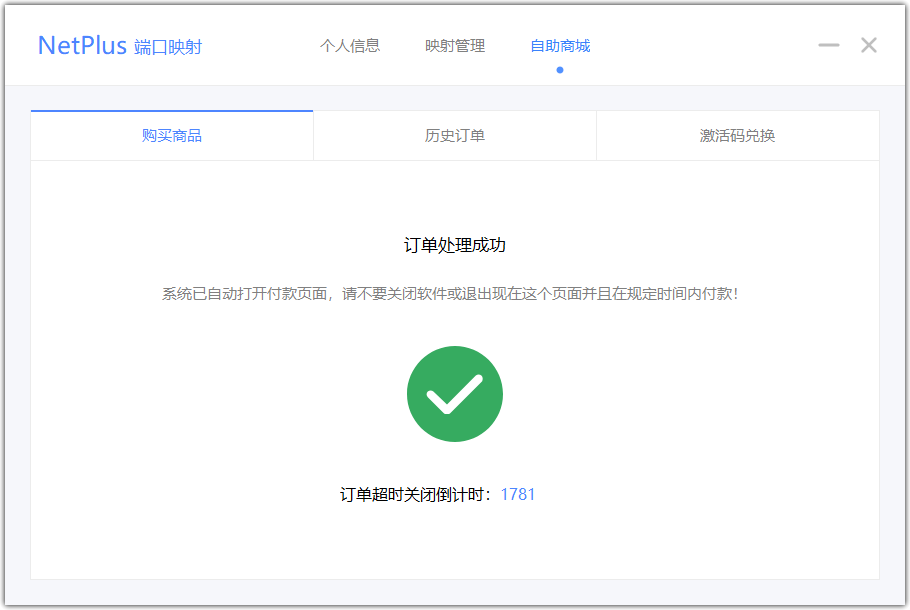
Task: Go to the 激活码兑换 tab
Action: (x=737, y=136)
